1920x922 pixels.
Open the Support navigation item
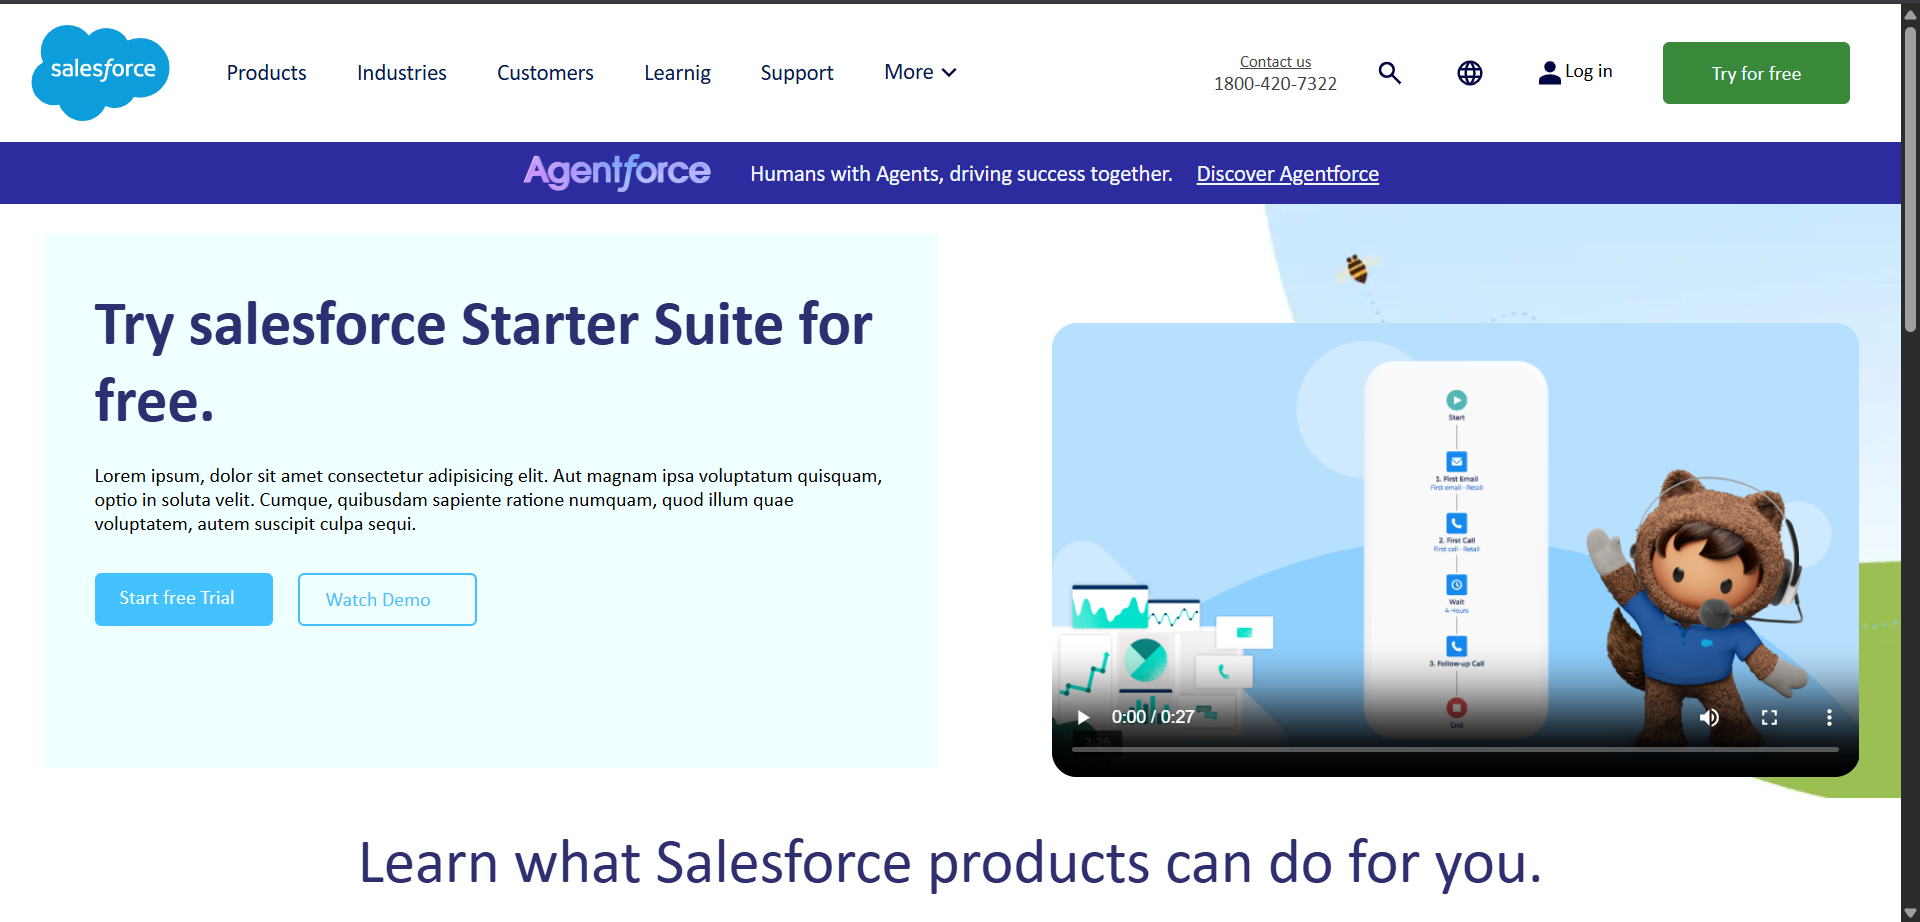(x=796, y=73)
